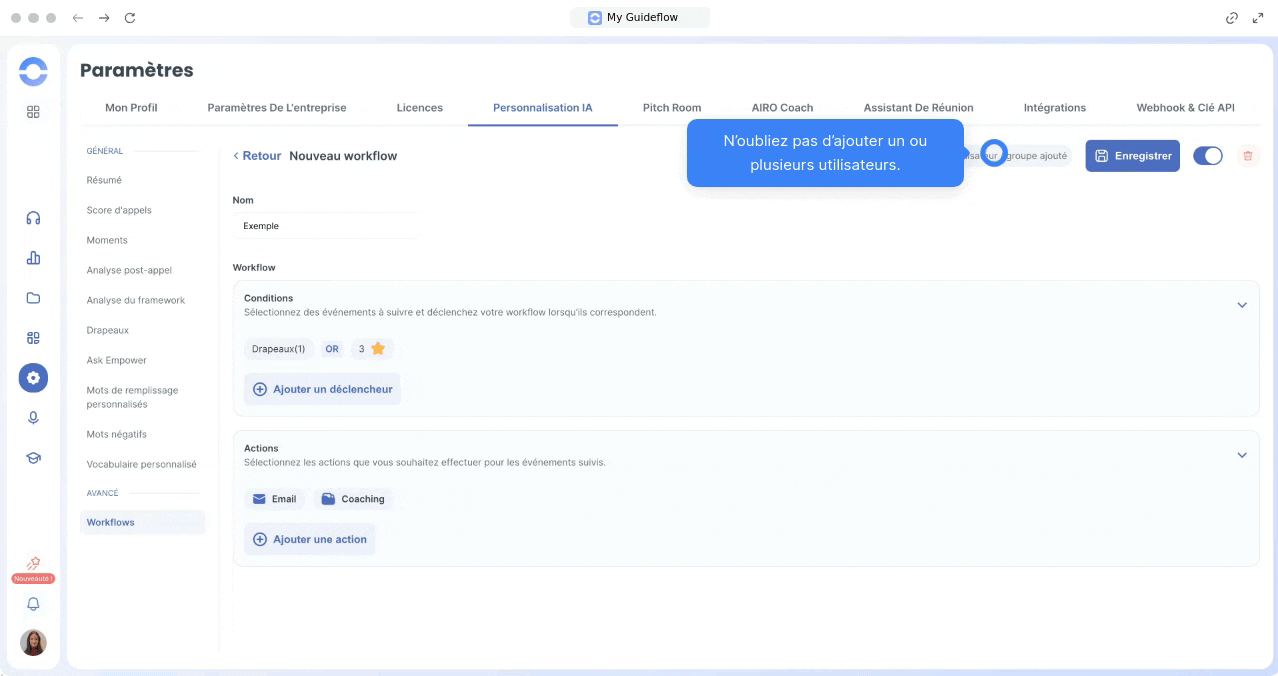Screen dimensions: 1278x676
Task: Open the AIRO Coach tab
Action: (x=782, y=108)
